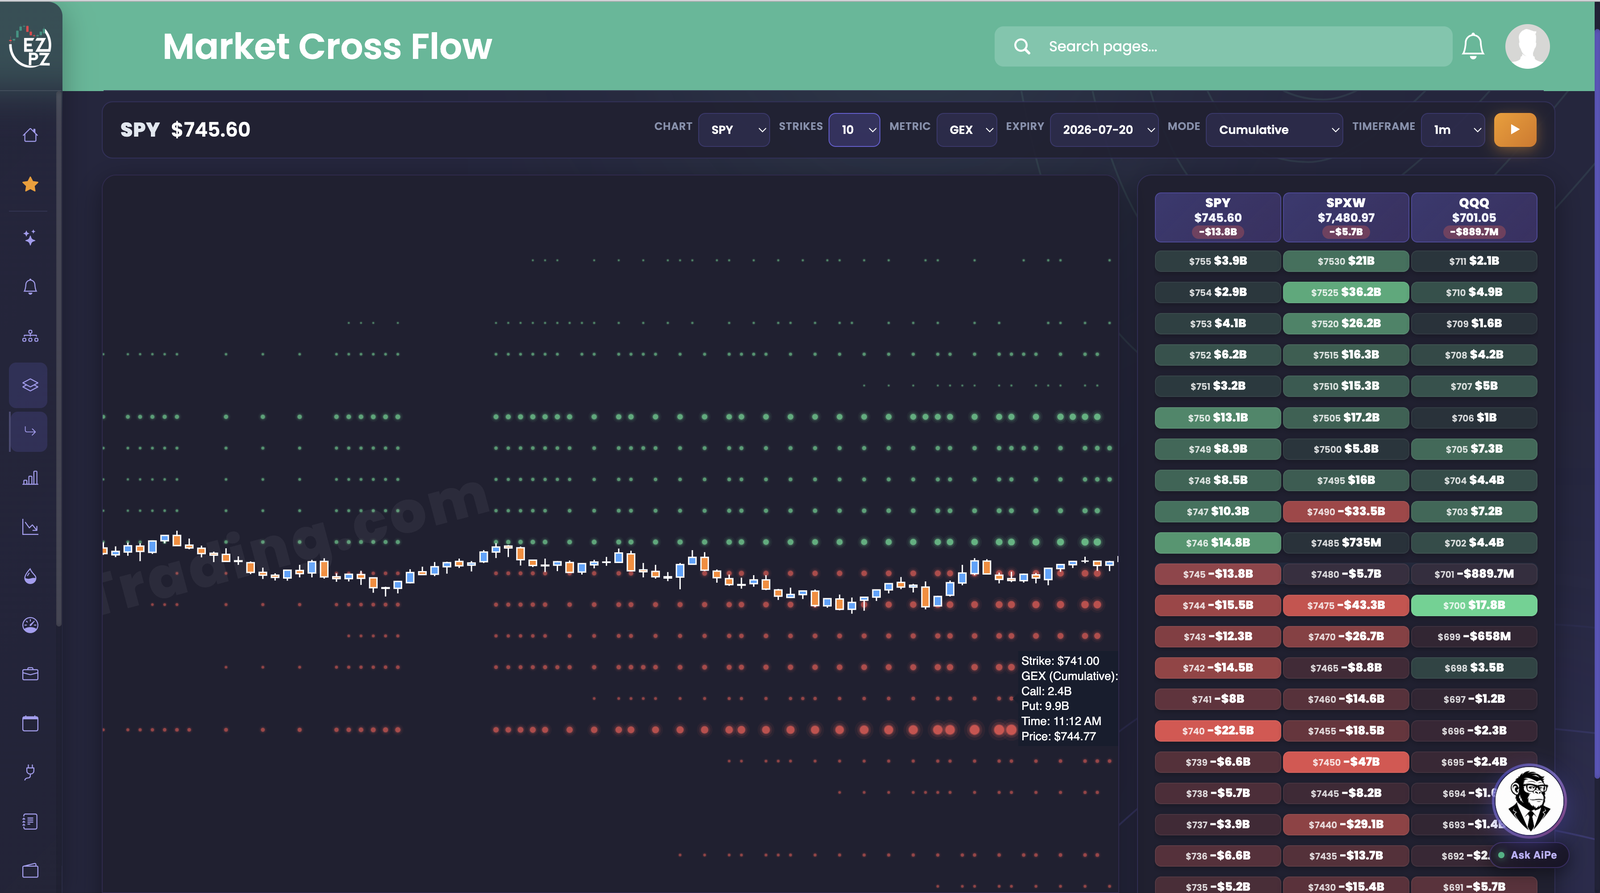This screenshot has height=893, width=1600.
Task: Open the STRIKES dropdown set to 10
Action: 854,130
